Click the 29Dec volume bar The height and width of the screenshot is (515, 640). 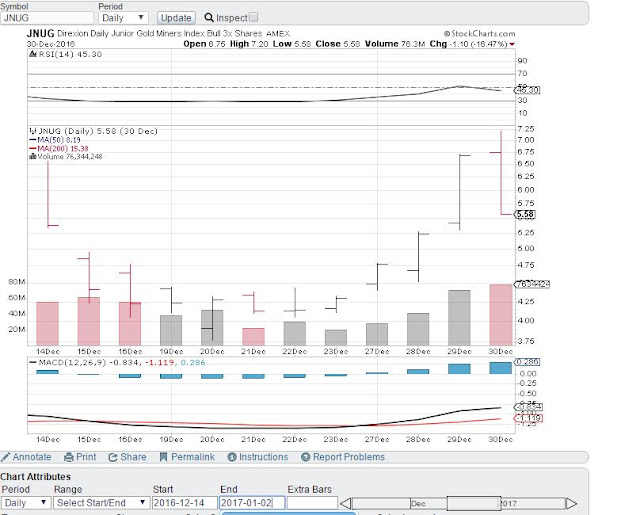click(x=459, y=317)
